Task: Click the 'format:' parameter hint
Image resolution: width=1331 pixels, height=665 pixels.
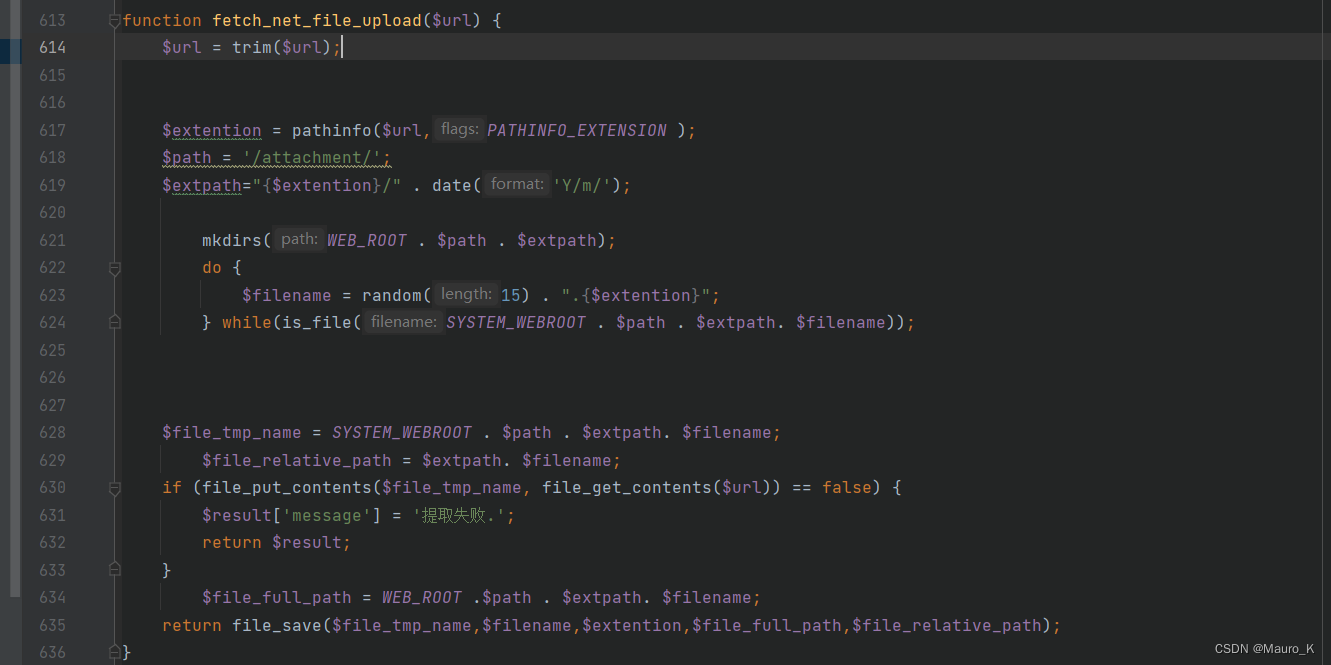Action: (x=517, y=184)
